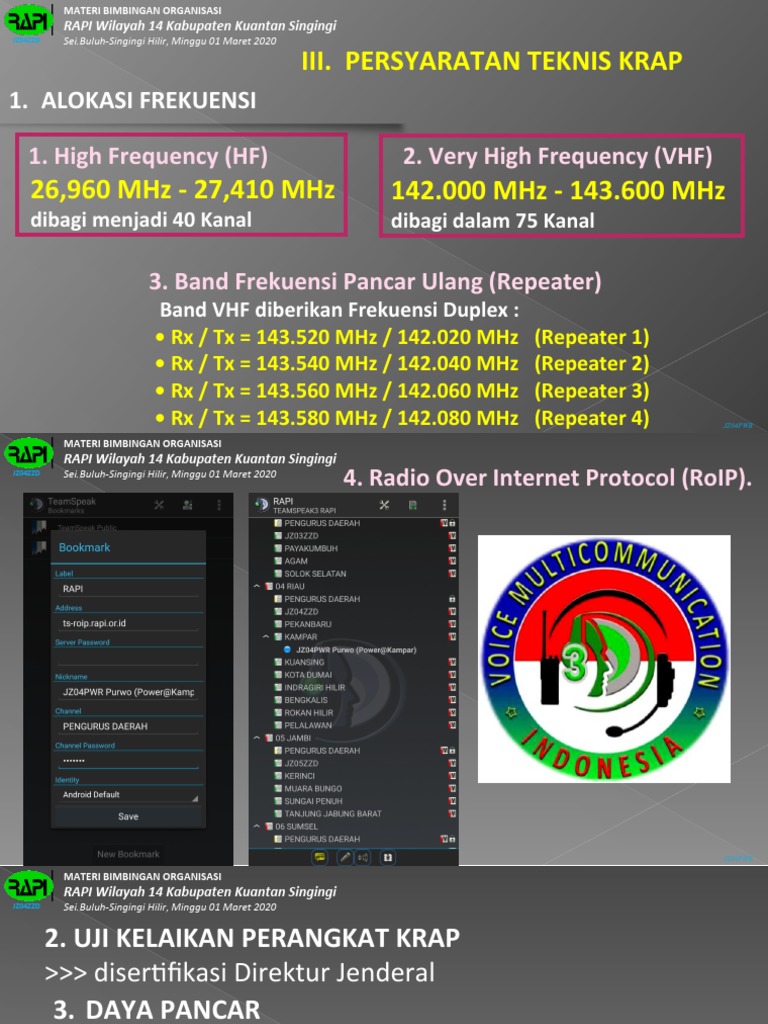The image size is (768, 1024).
Task: Open the overflow menu in TeamSpeak Bookmarks header
Action: pyautogui.click(x=219, y=505)
